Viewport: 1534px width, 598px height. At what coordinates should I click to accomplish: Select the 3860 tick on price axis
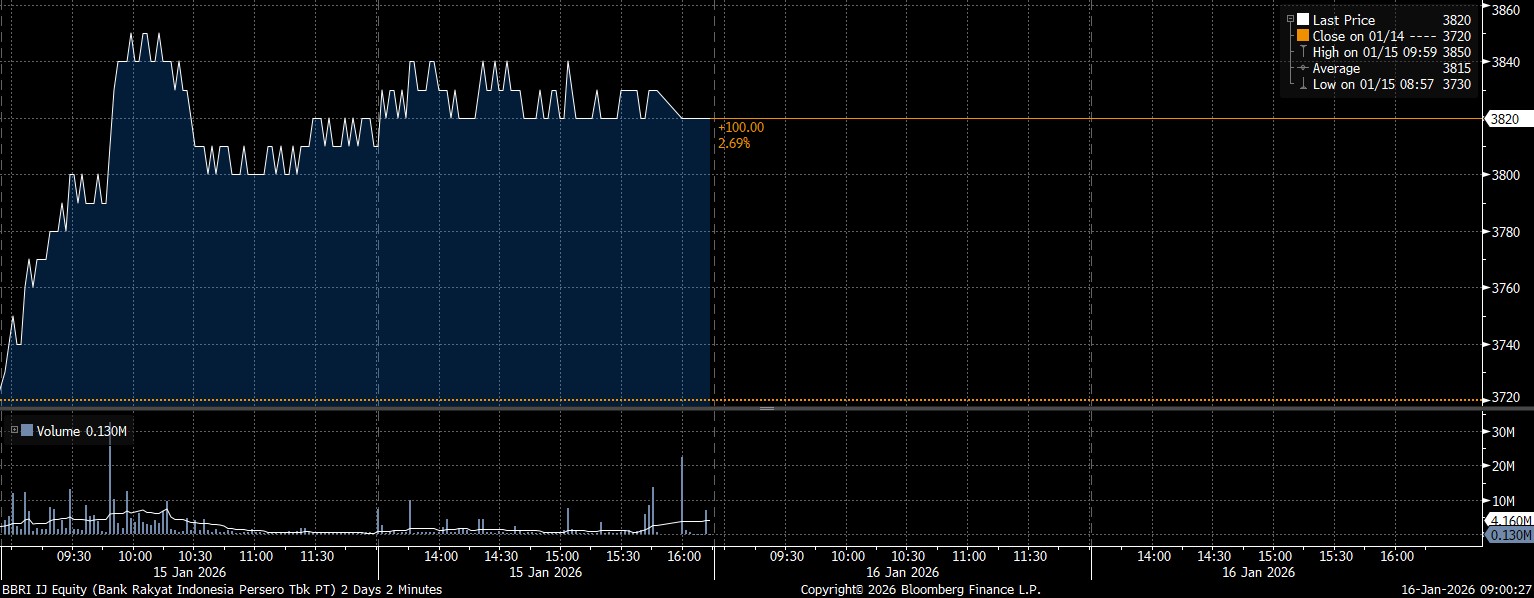(1506, 10)
